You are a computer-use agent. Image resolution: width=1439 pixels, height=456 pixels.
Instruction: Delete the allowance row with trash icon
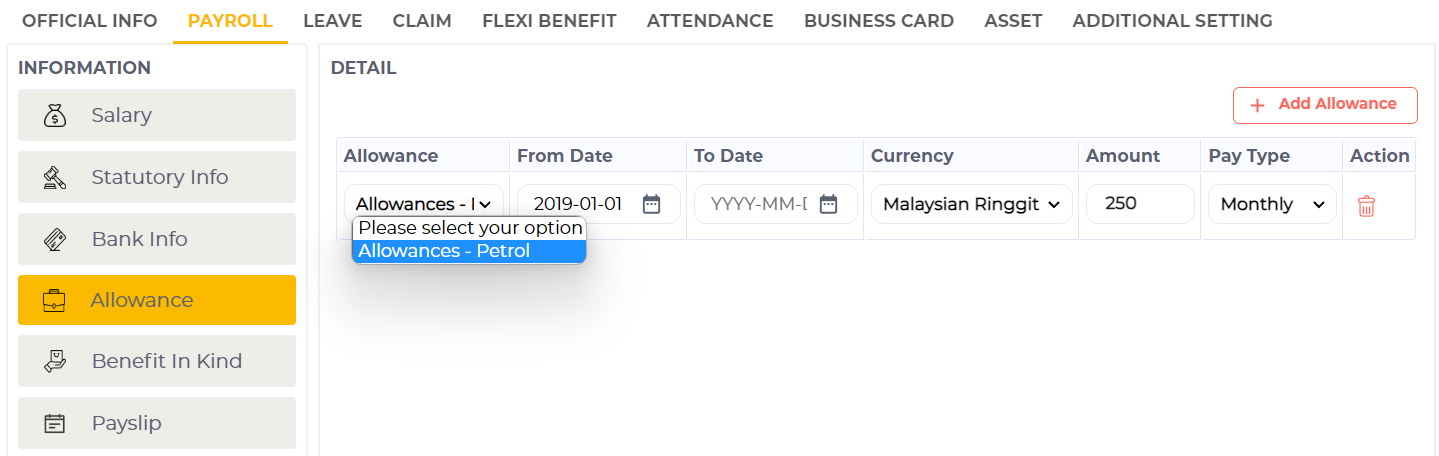pos(1366,206)
